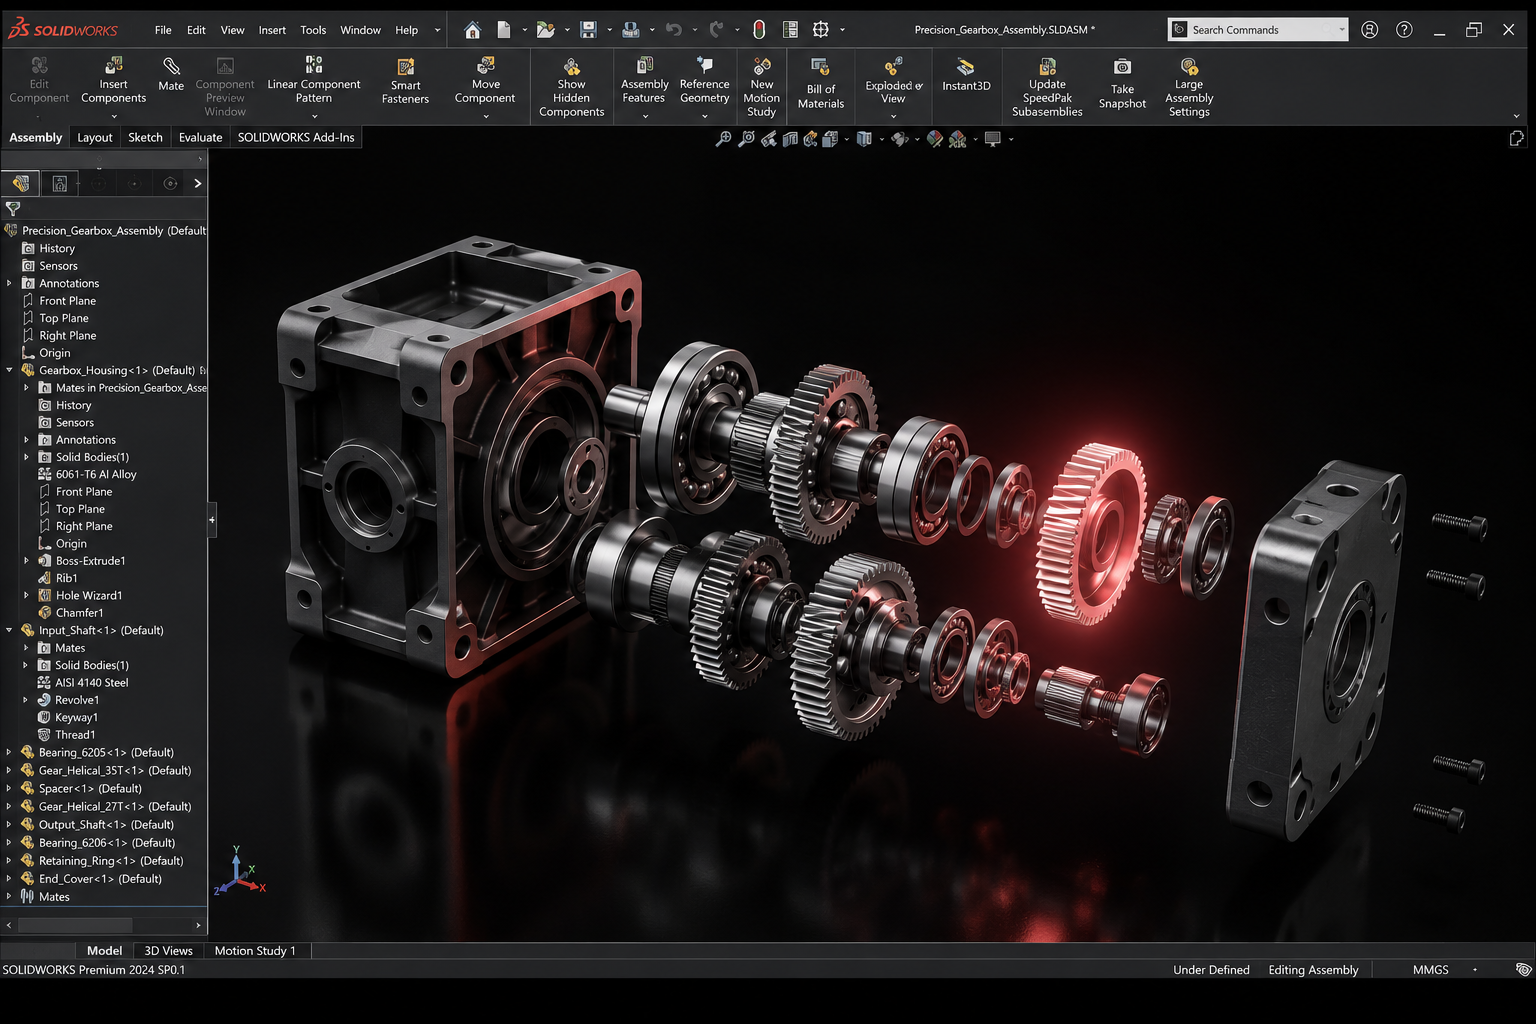Expand the Output_Shaft<1> component
The width and height of the screenshot is (1536, 1024).
click(9, 824)
